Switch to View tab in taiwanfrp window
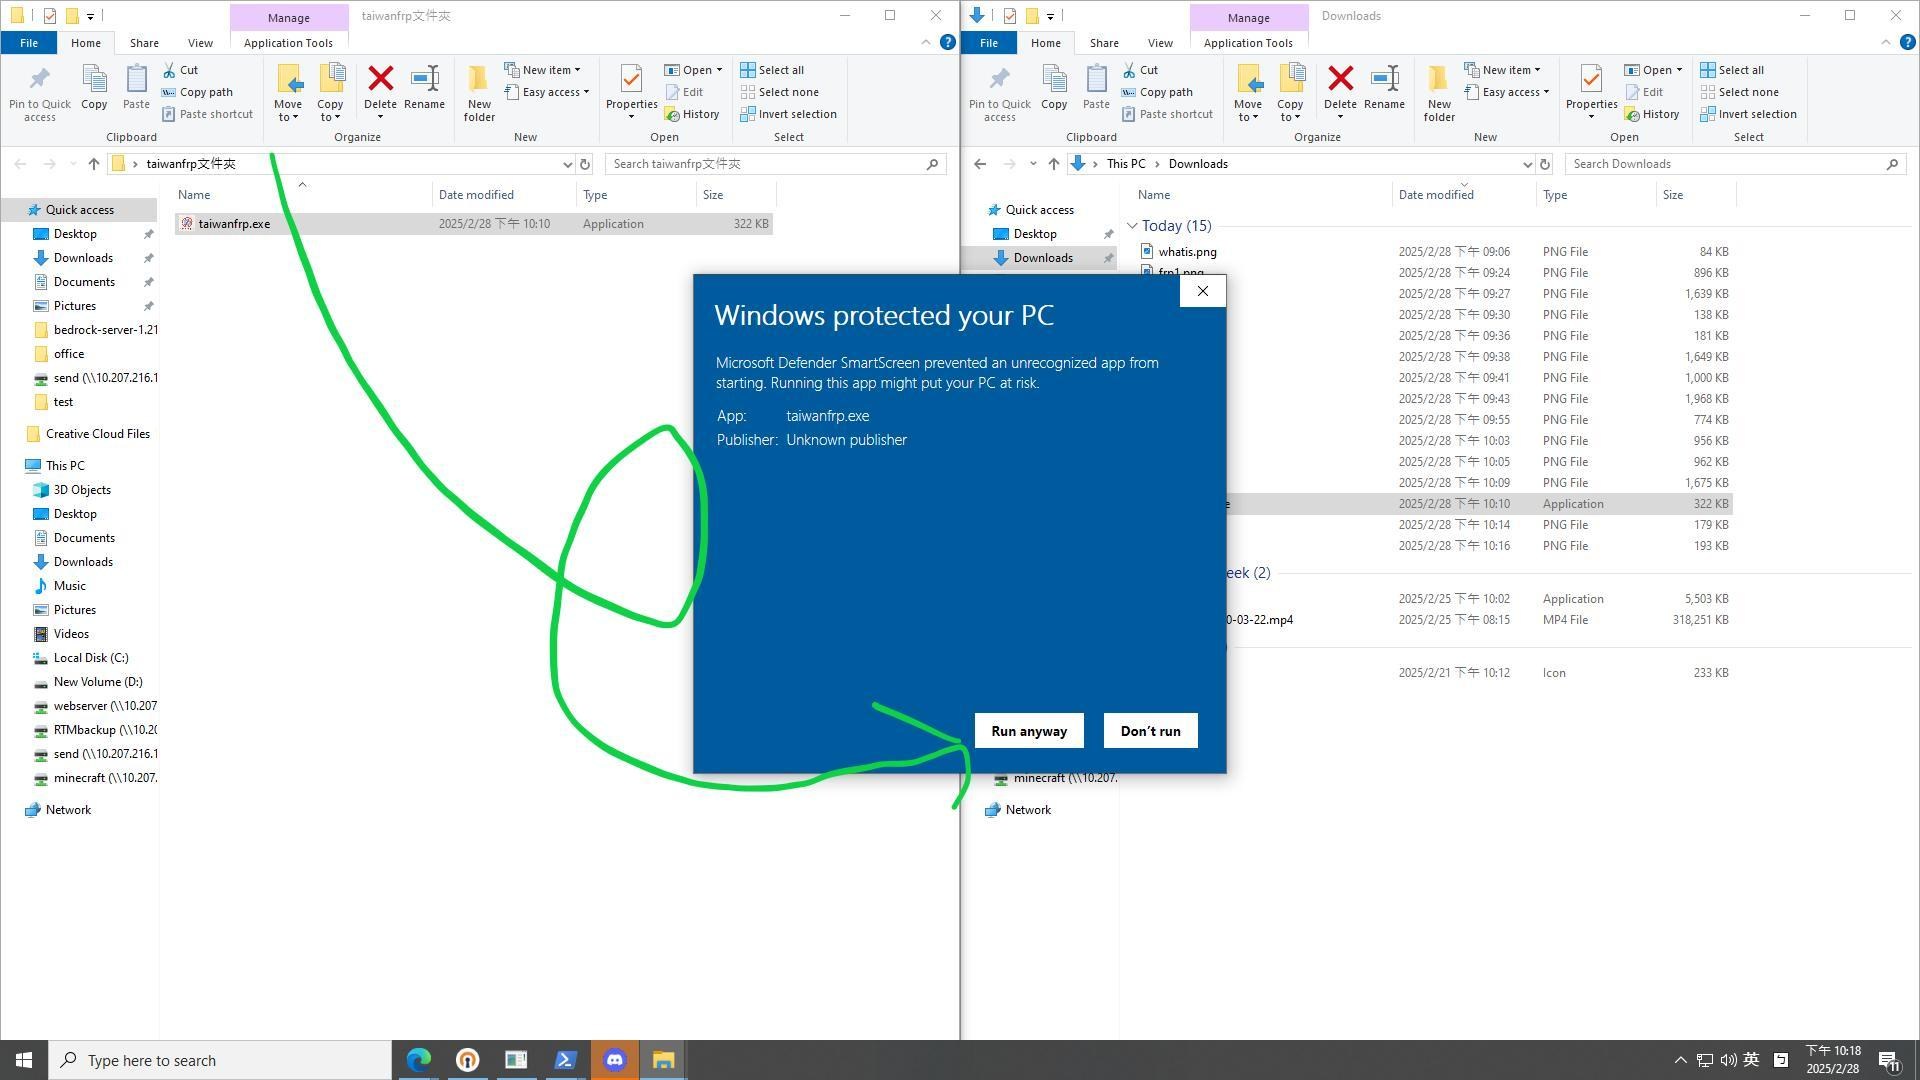1920x1080 pixels. pos(200,43)
